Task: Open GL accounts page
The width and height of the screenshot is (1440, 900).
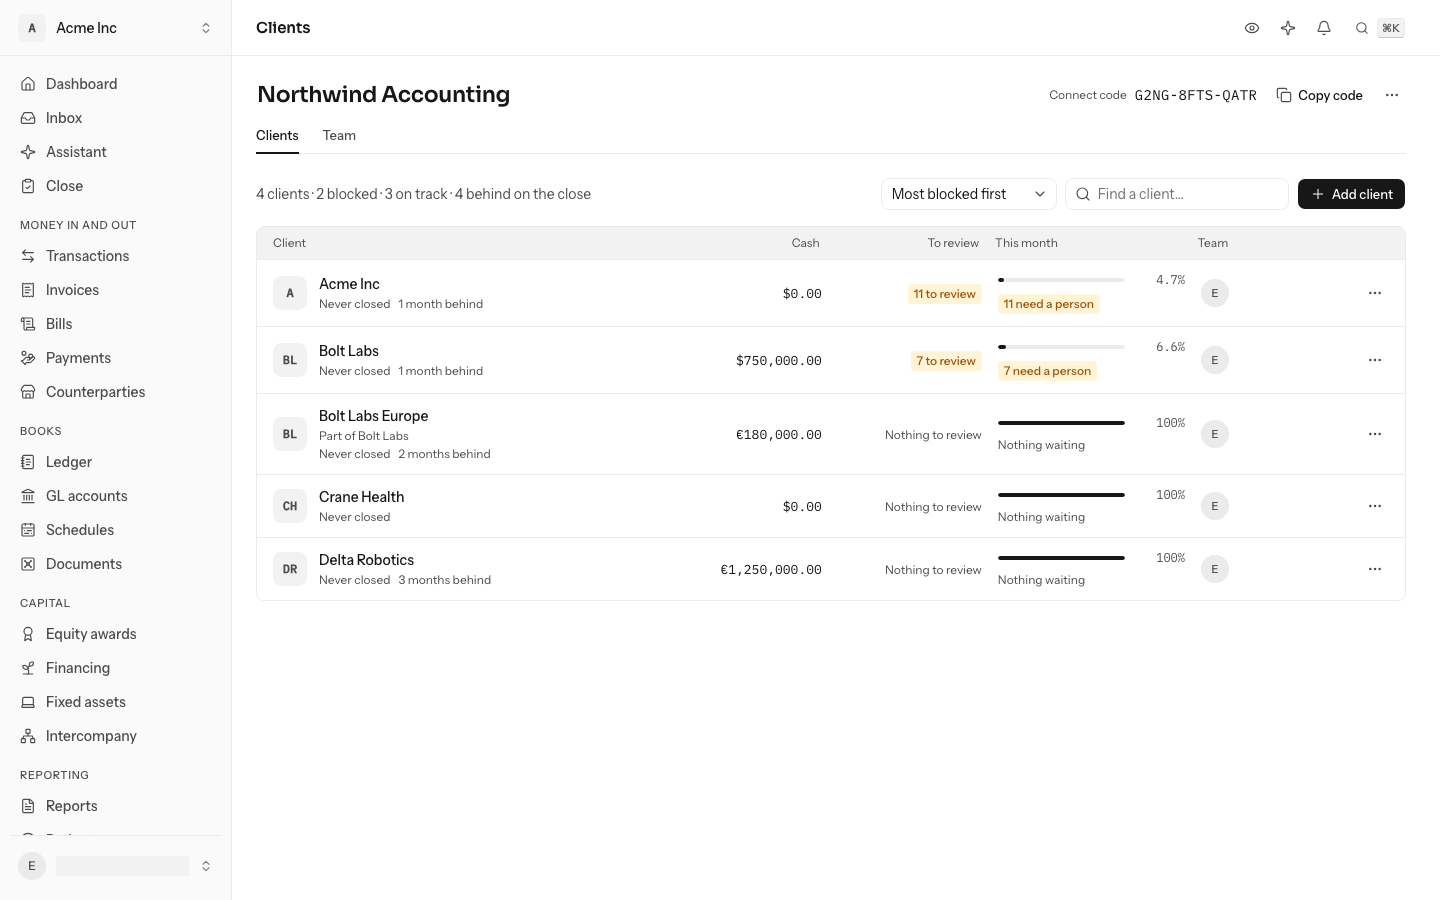Action: point(115,496)
